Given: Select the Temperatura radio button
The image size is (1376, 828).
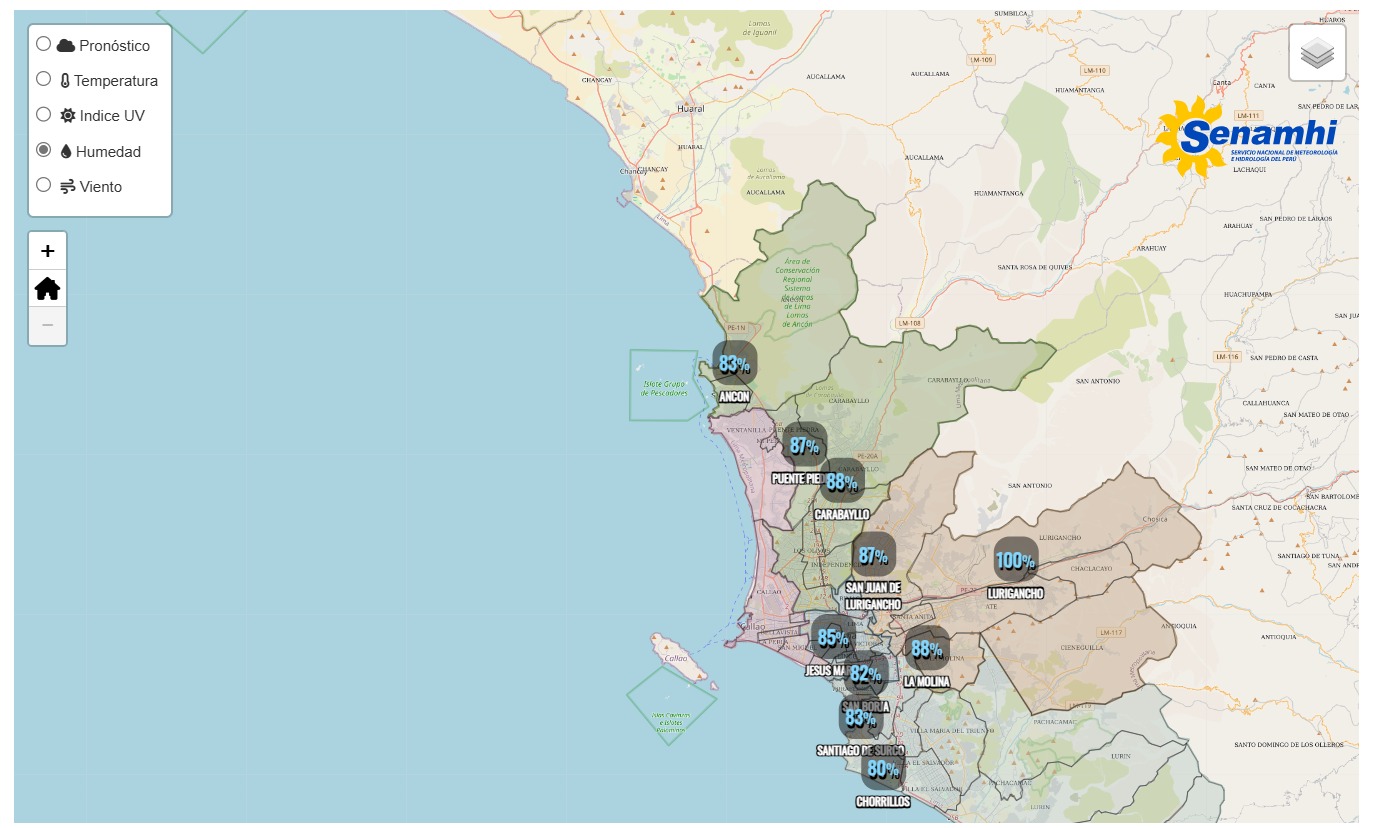Looking at the screenshot, I should click(43, 79).
